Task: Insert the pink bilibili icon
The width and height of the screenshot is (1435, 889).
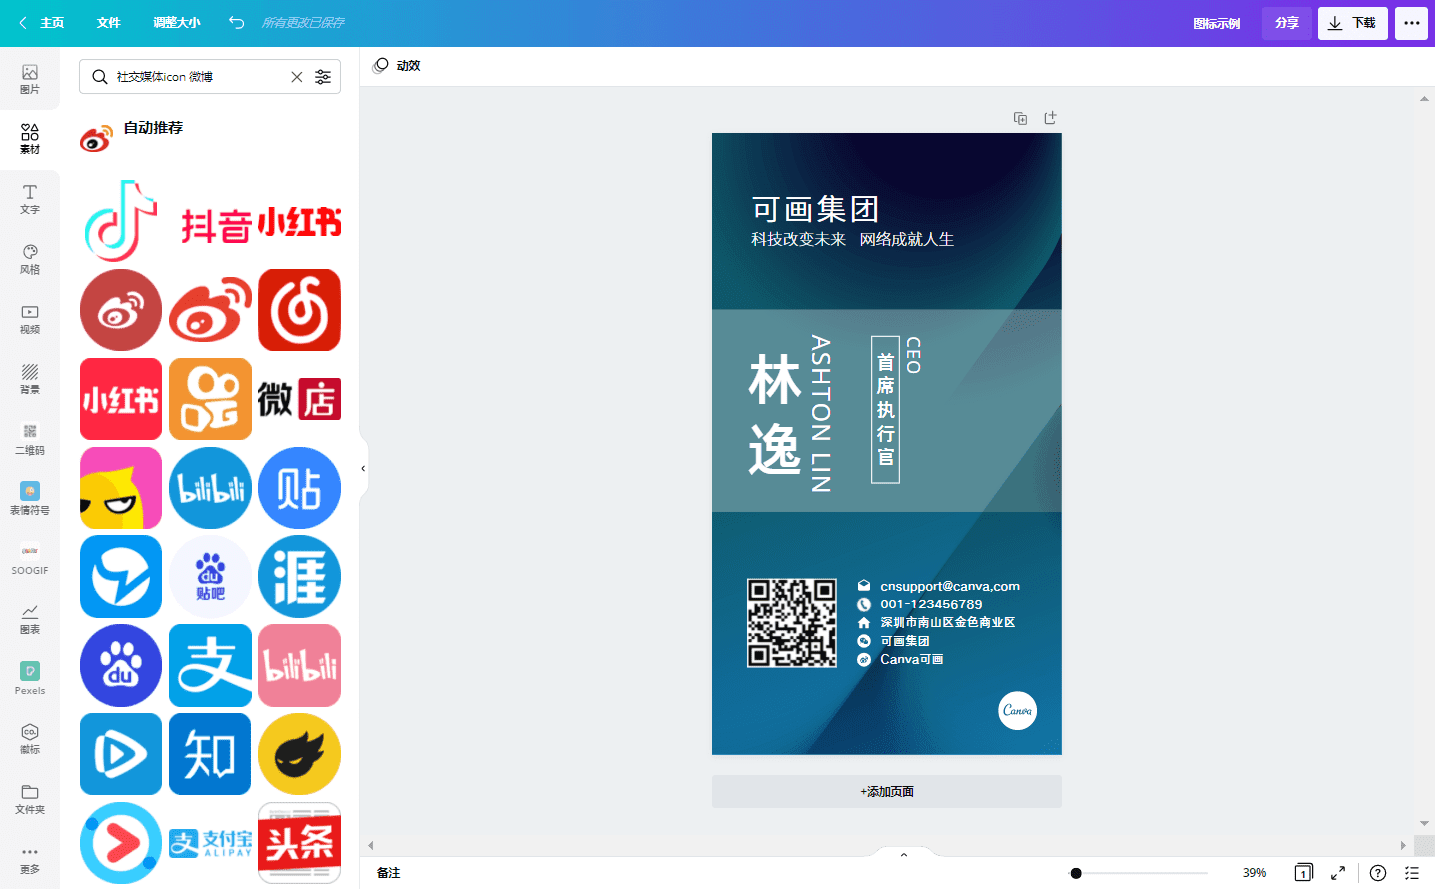Action: 300,666
